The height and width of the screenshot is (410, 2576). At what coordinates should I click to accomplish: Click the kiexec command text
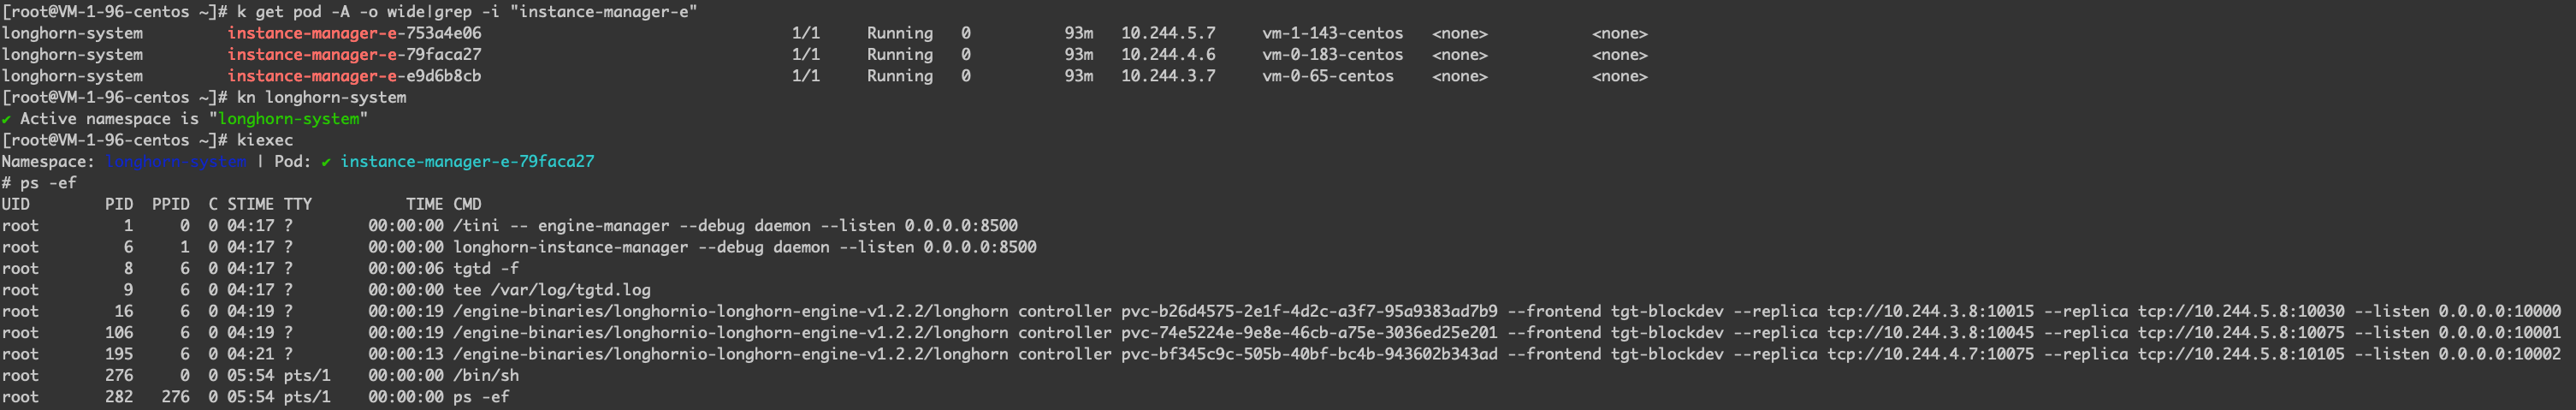265,140
